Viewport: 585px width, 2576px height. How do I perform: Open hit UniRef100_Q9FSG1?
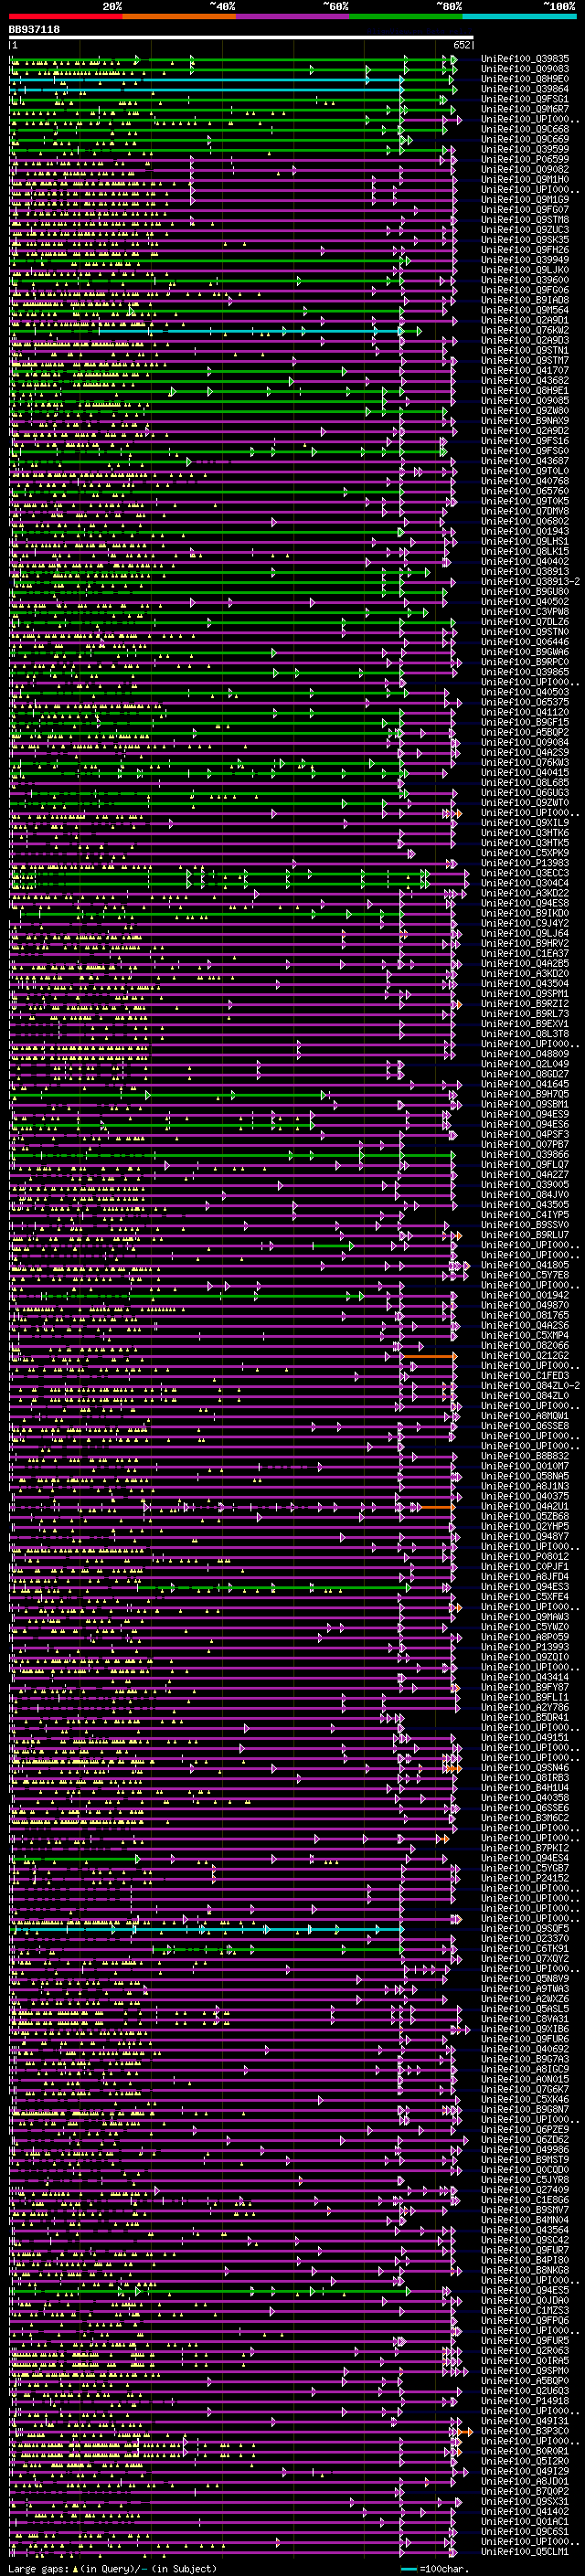[x=525, y=99]
